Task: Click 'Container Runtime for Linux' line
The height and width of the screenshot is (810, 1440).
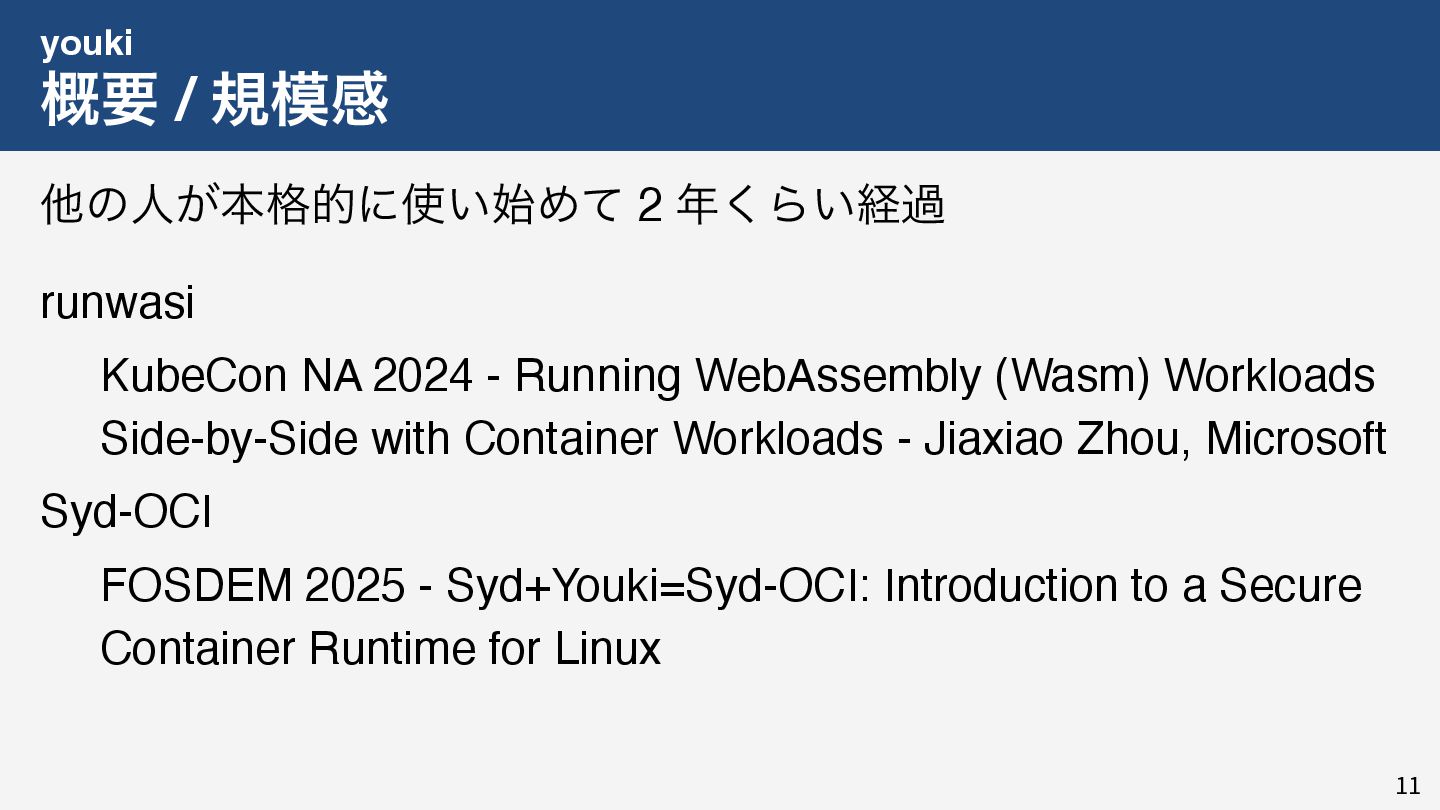Action: tap(380, 648)
